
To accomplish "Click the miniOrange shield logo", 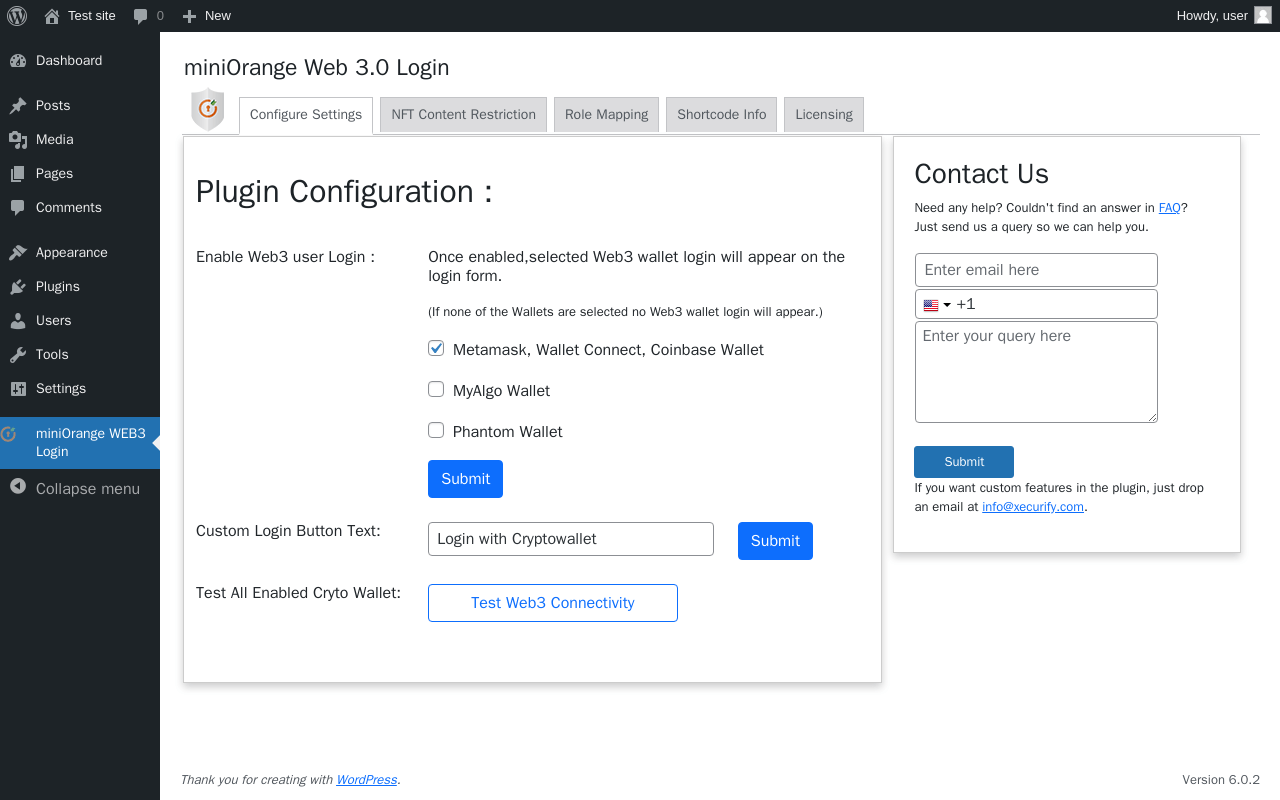I will 208,110.
